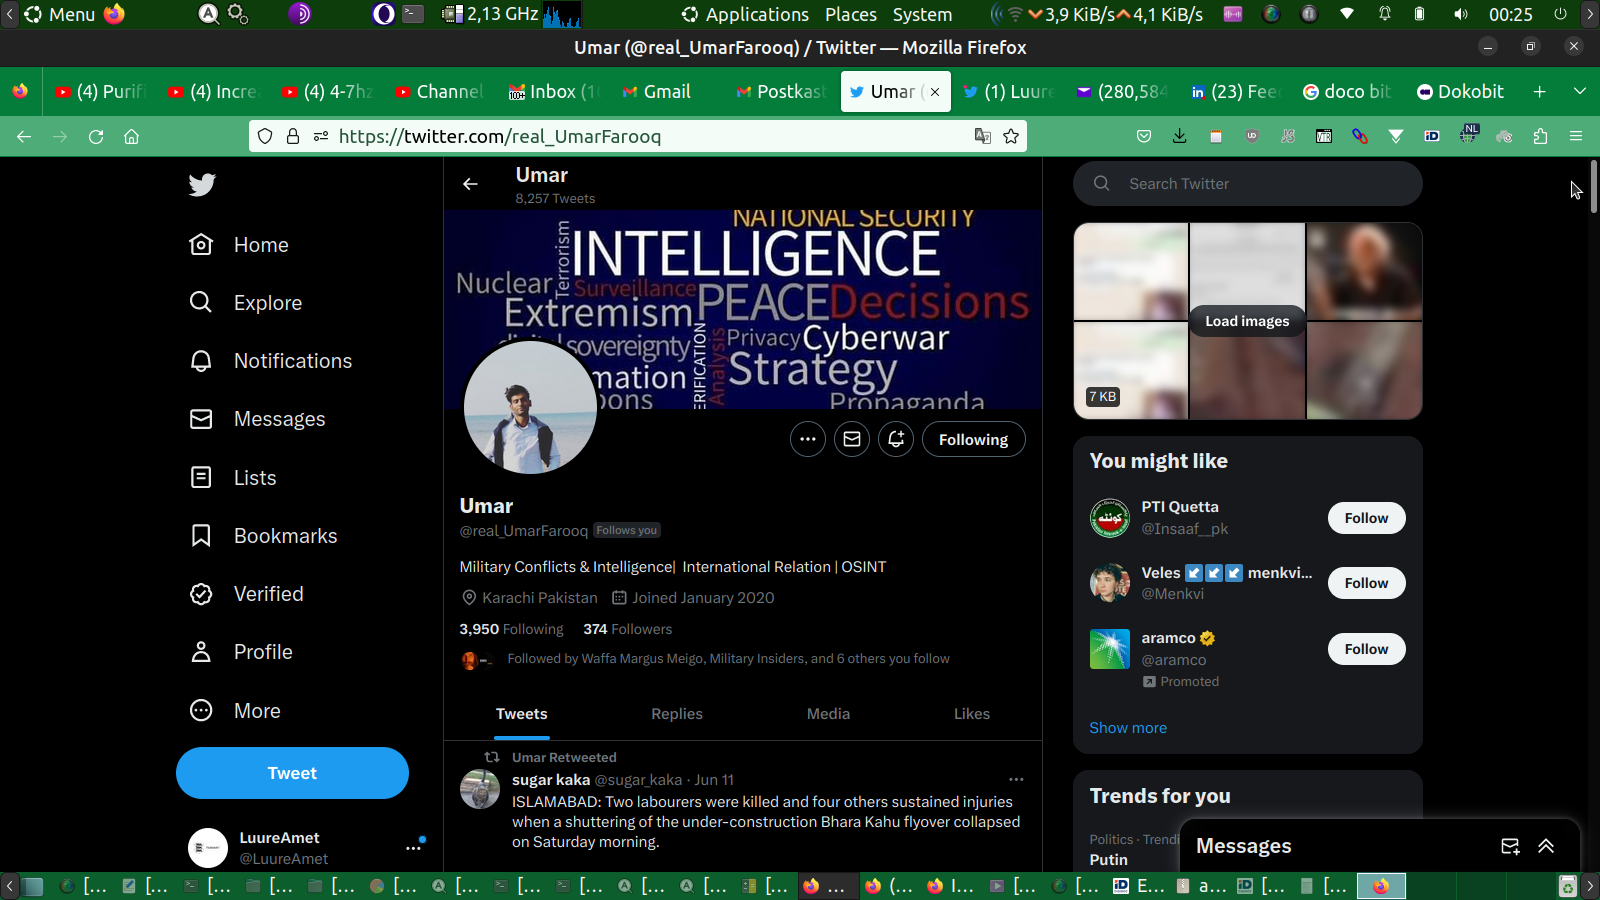Bookmark this page with the star icon
The width and height of the screenshot is (1600, 900).
pyautogui.click(x=1011, y=136)
